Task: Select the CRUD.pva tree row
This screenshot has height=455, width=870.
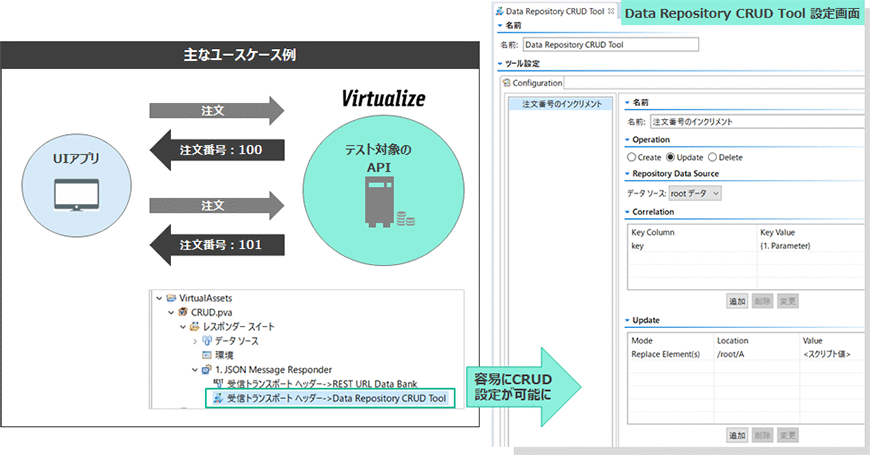Action: (x=211, y=312)
